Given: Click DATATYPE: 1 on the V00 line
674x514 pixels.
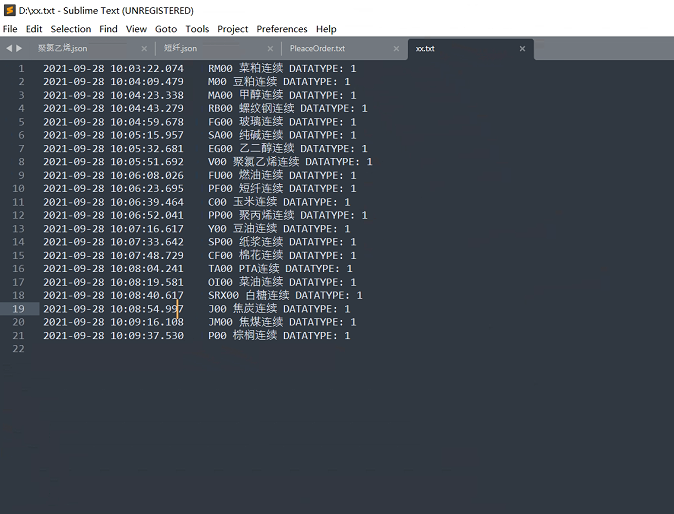Looking at the screenshot, I should click(x=339, y=162).
